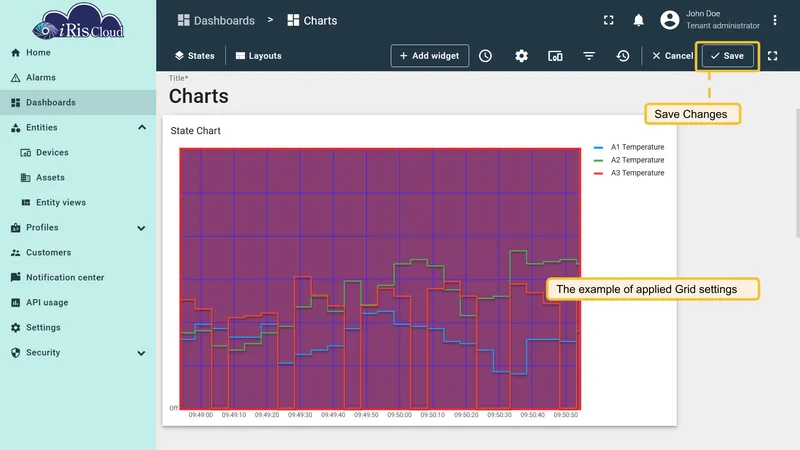Viewport: 800px width, 450px height.
Task: Expand dashboard to fullscreen in top bar
Action: click(608, 20)
